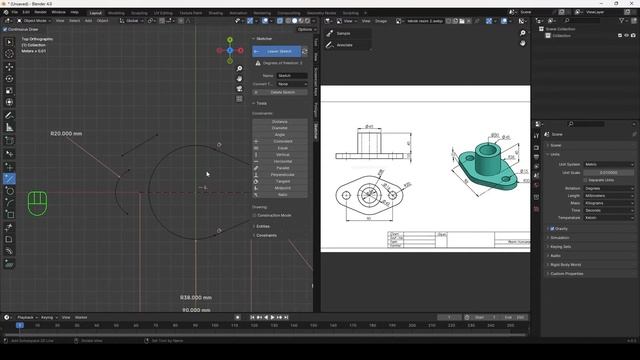Toggle Collection render camera icon in outliner
This screenshot has width=640, height=360.
pos(633,36)
